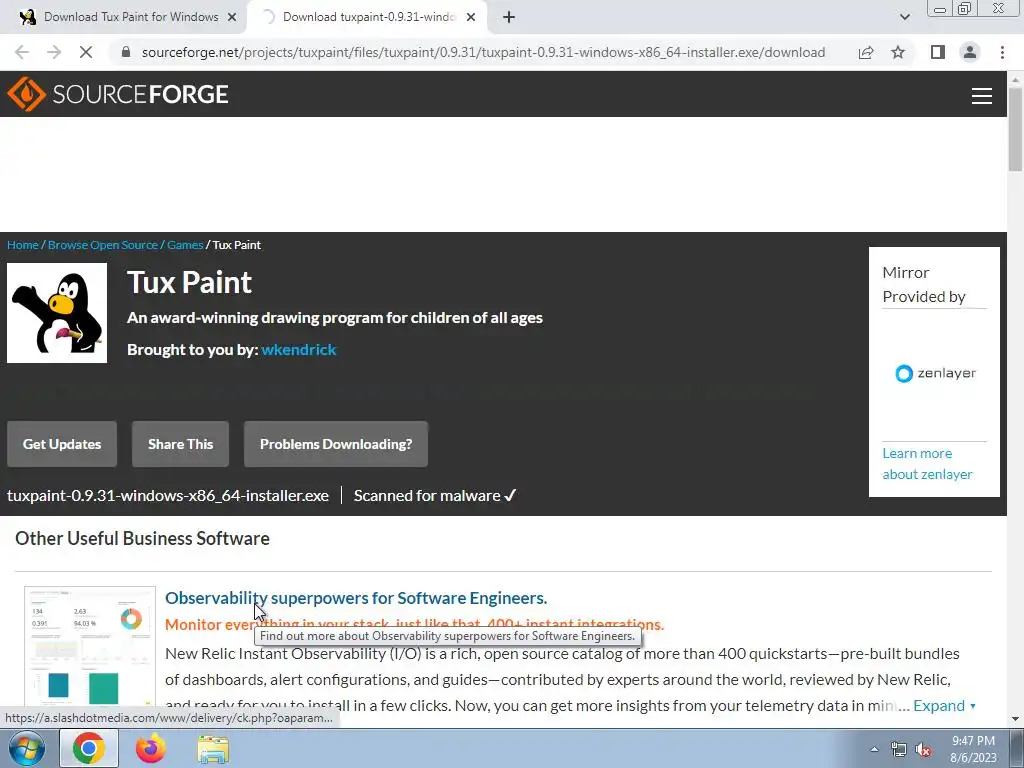Click the Other Useful Business Software heading
Viewport: 1024px width, 768px height.
pyautogui.click(x=142, y=539)
